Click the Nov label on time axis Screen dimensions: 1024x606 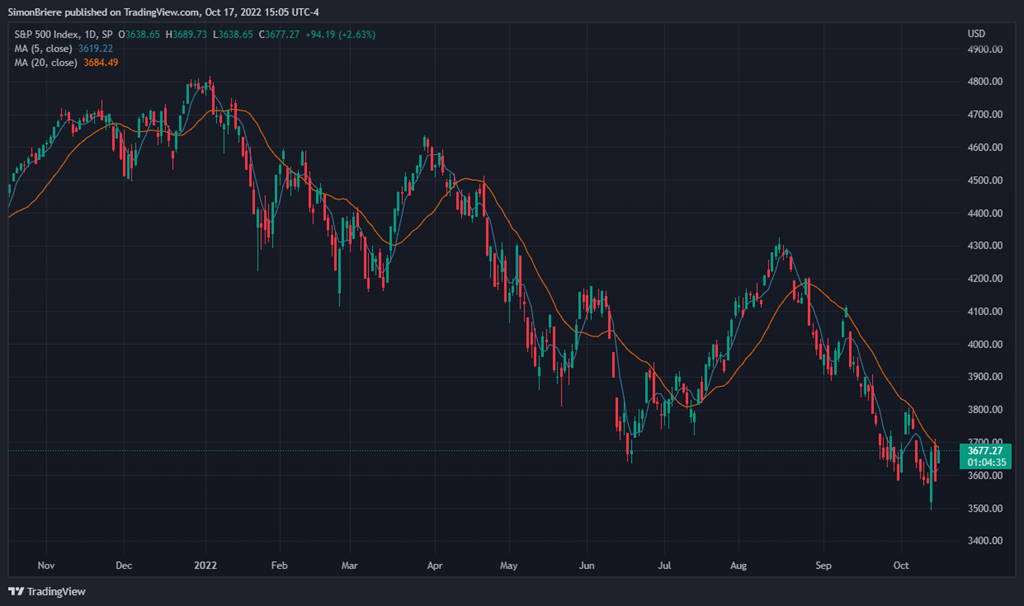45,565
